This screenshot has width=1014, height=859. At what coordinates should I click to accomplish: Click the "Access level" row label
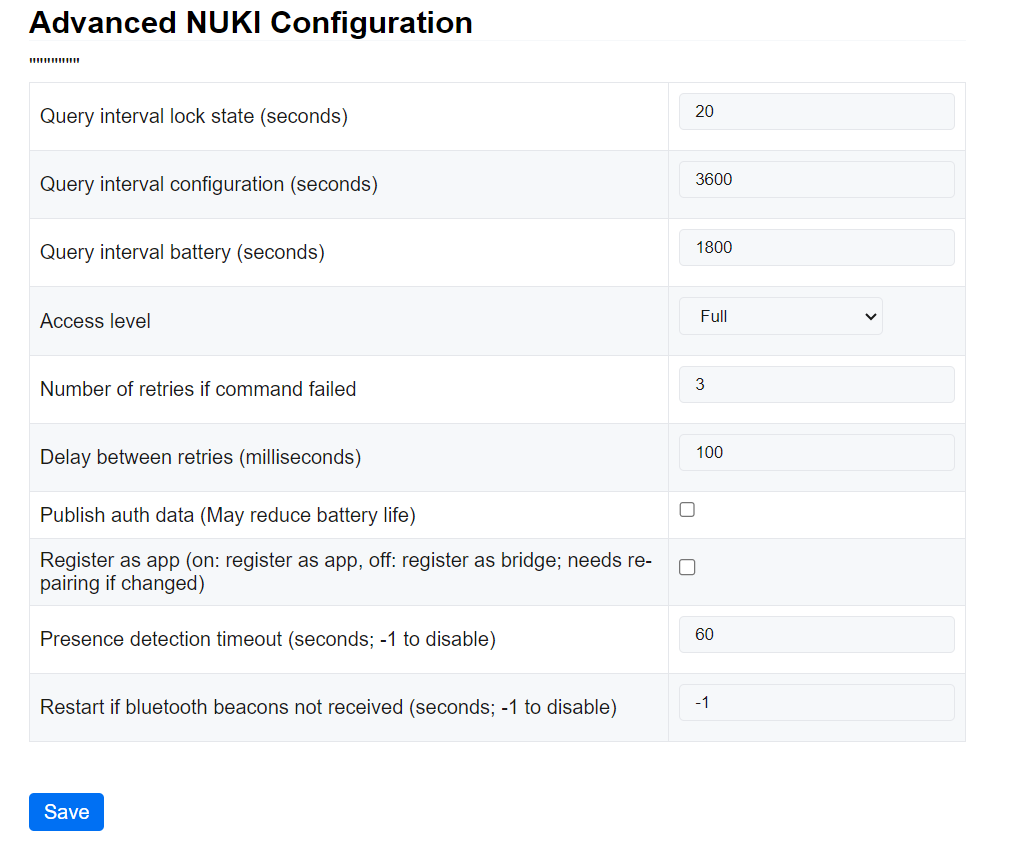95,321
